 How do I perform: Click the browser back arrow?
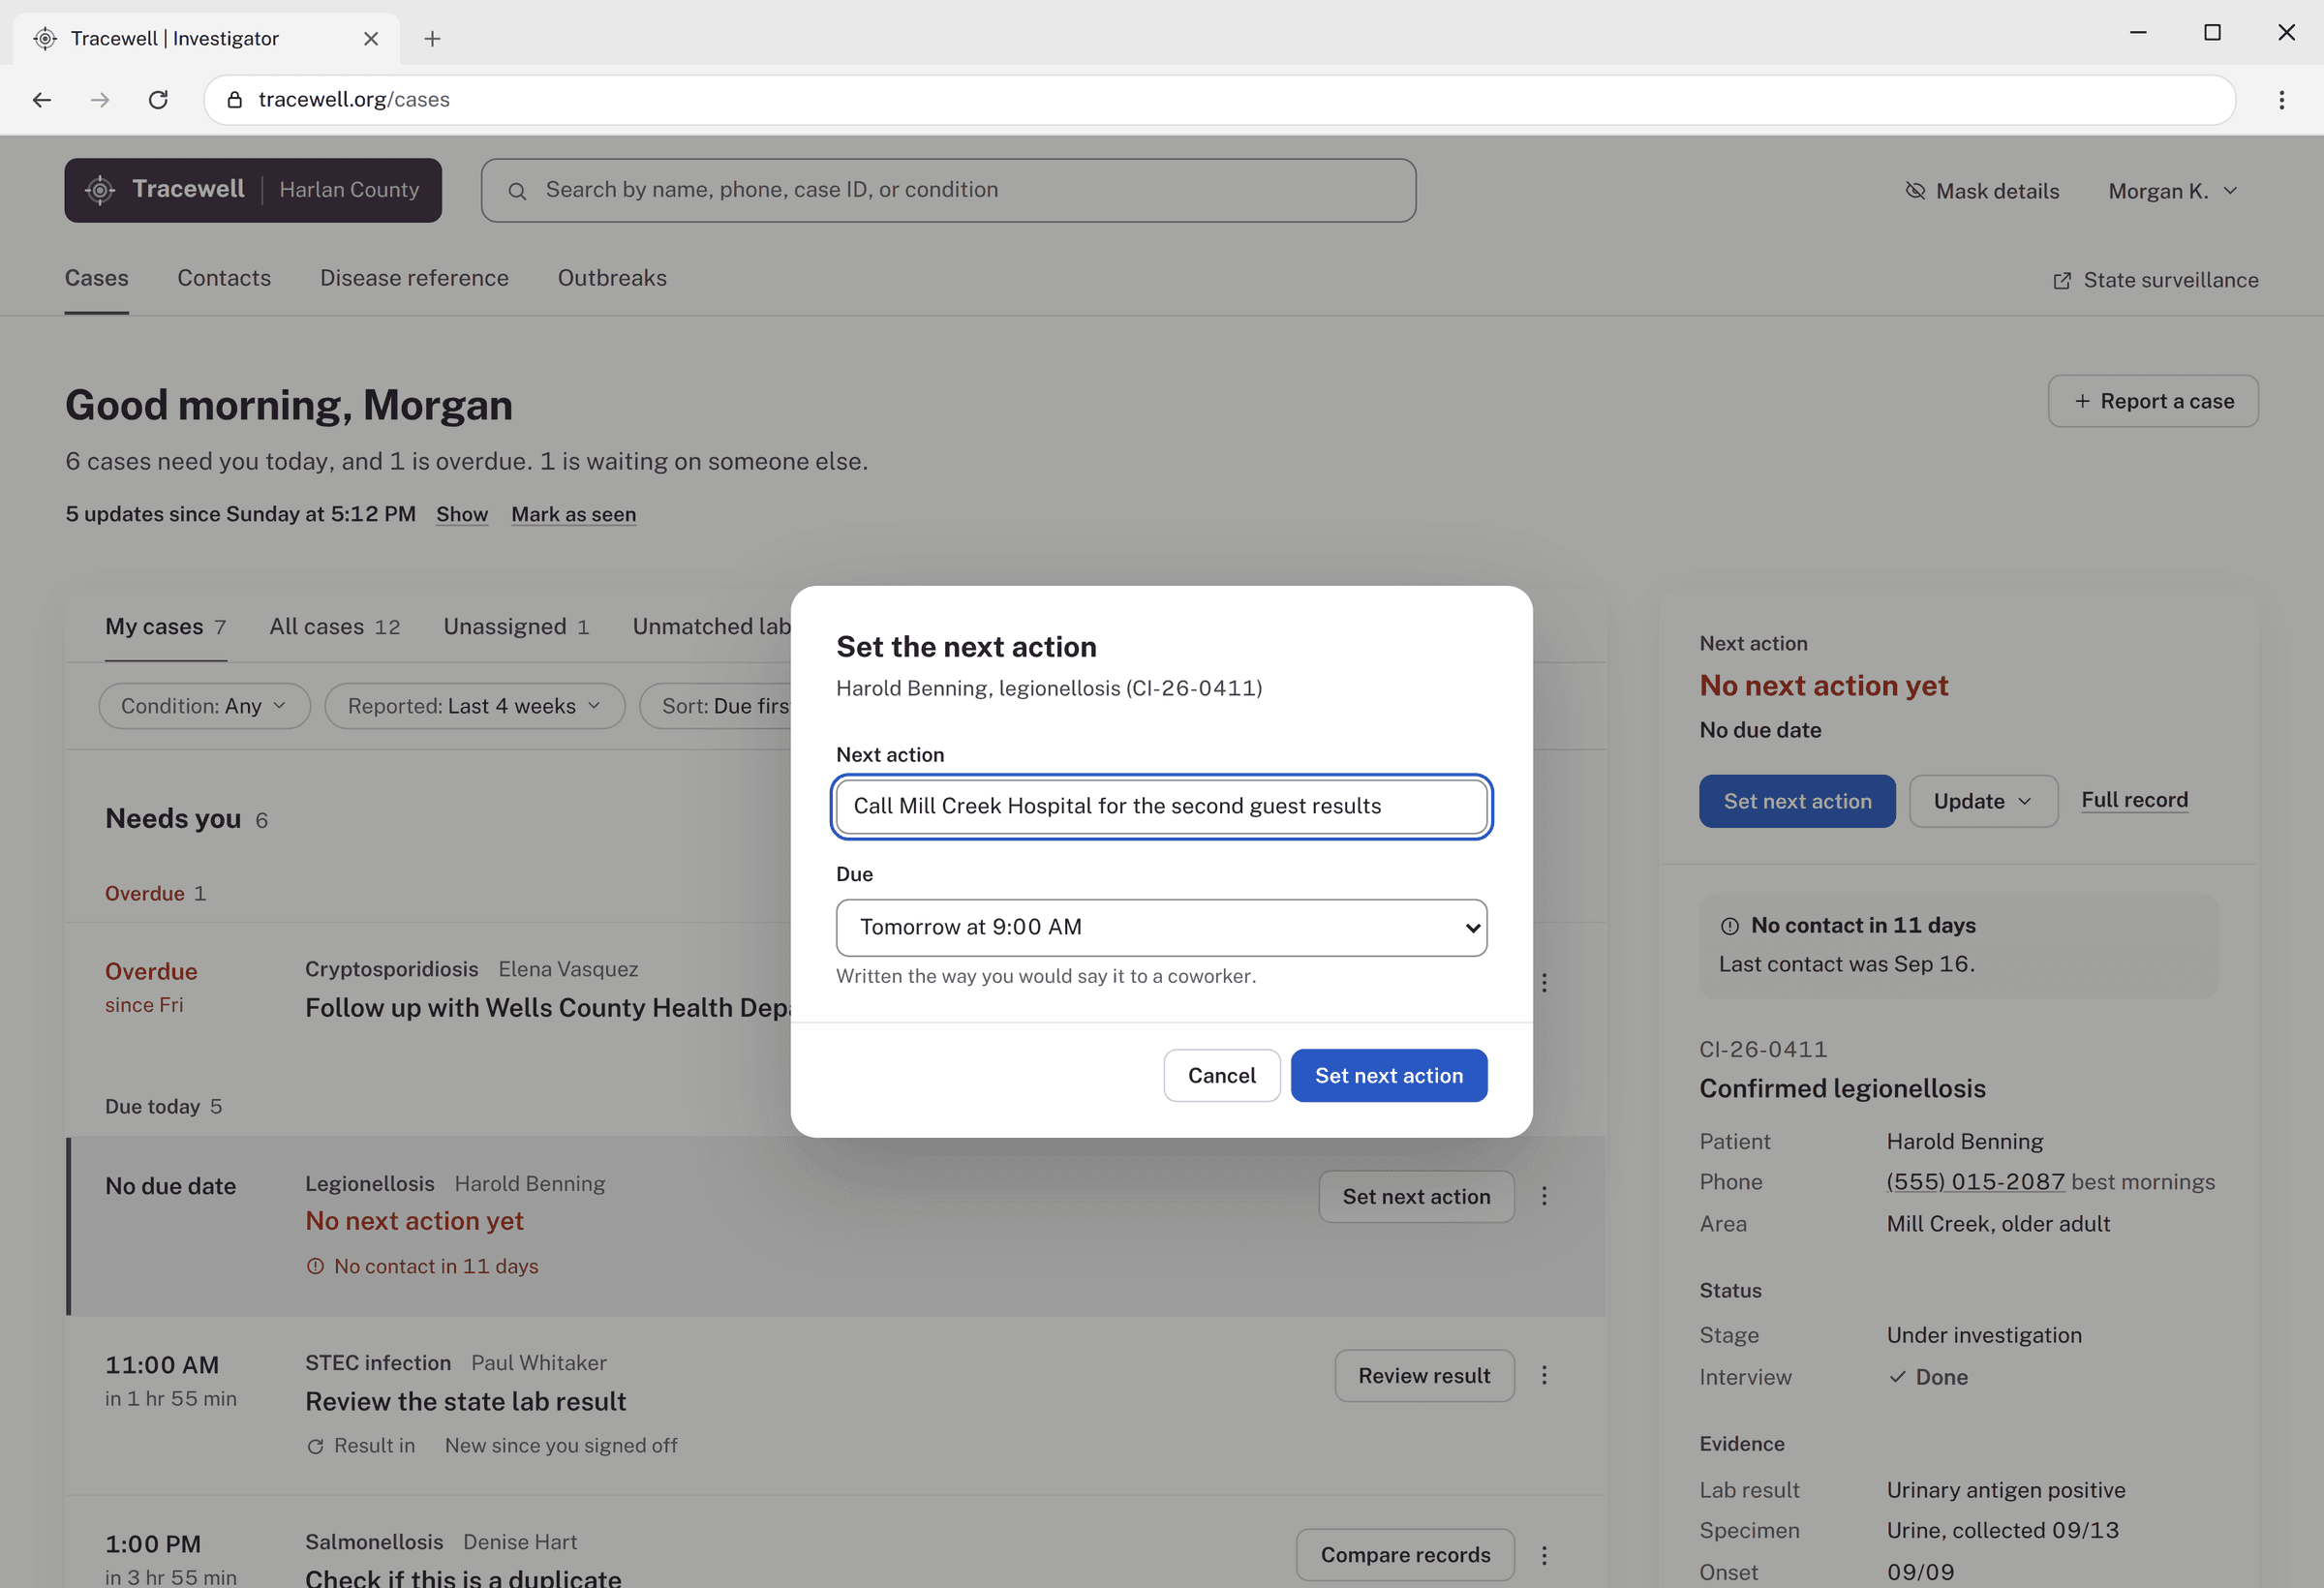pyautogui.click(x=42, y=100)
